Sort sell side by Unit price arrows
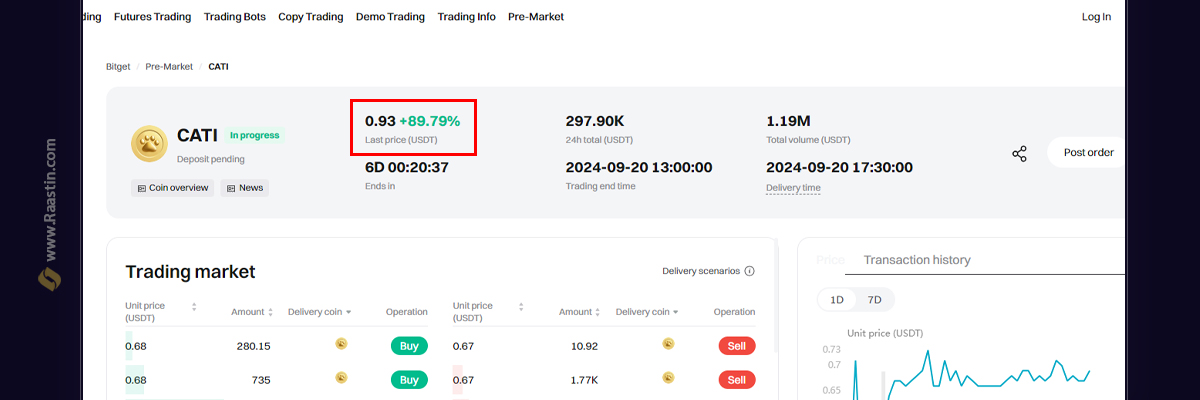The width and height of the screenshot is (1200, 400). point(521,306)
